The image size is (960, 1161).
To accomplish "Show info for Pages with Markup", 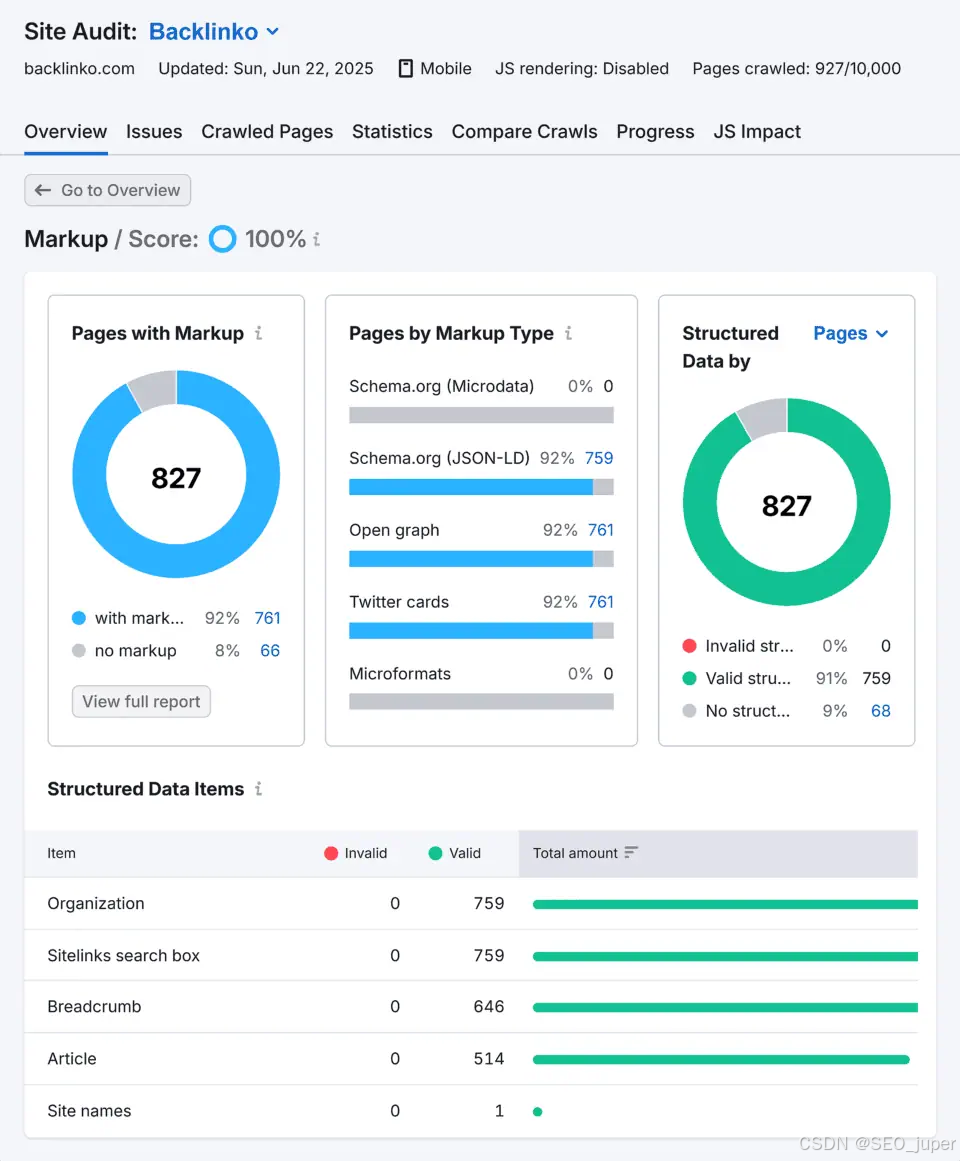I will (x=258, y=333).
